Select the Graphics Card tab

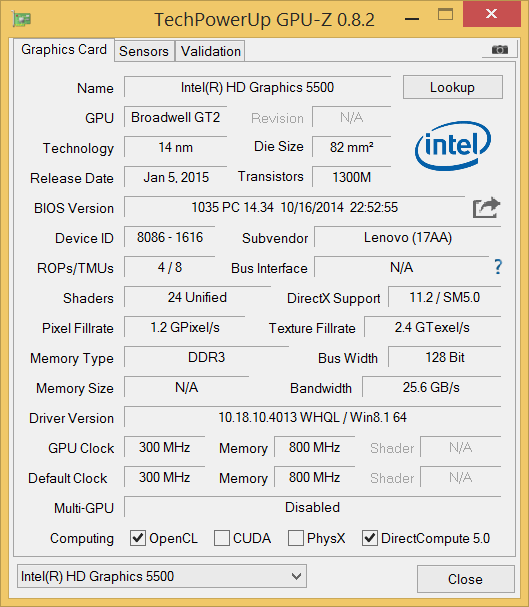64,50
